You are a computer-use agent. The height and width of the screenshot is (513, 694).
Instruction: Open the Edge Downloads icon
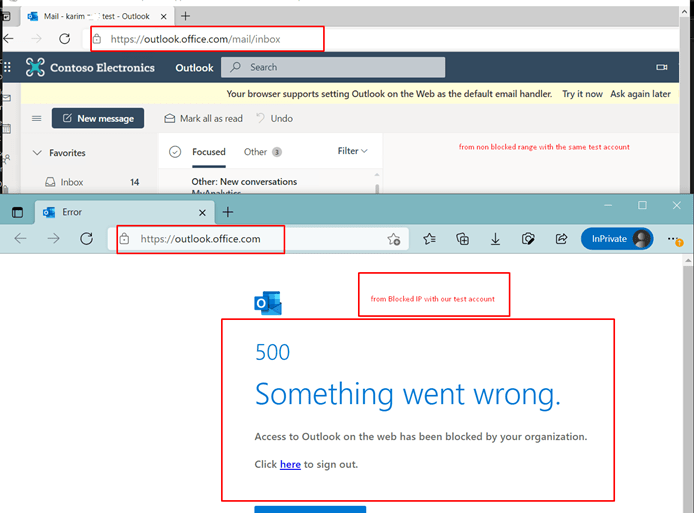coord(495,239)
